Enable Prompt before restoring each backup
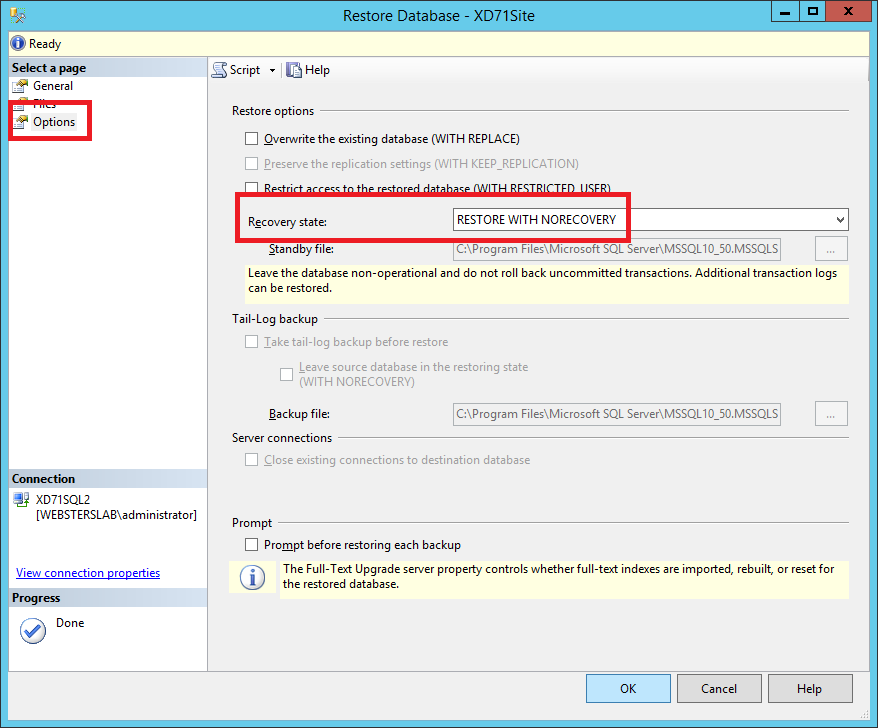 click(x=252, y=545)
